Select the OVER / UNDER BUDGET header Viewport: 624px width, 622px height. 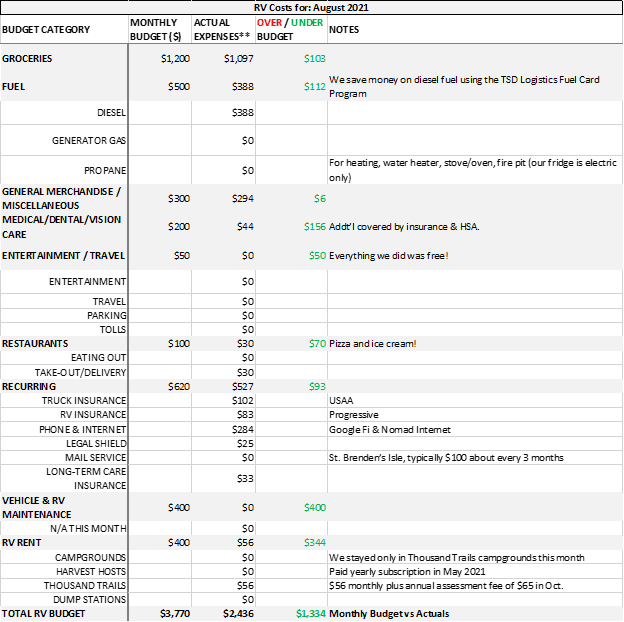[x=291, y=29]
